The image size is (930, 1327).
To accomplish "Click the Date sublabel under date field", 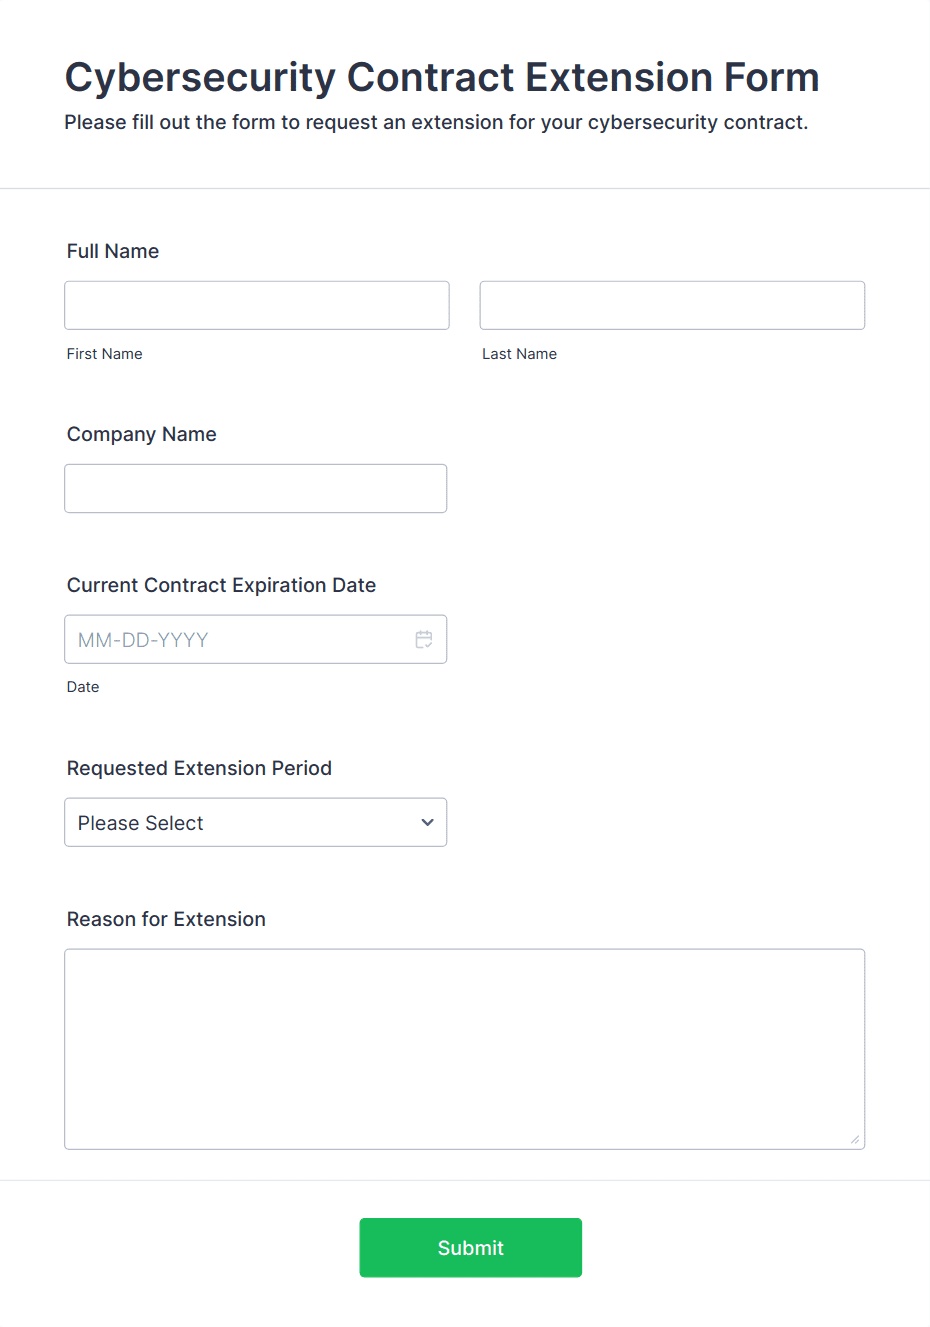I will pos(83,687).
